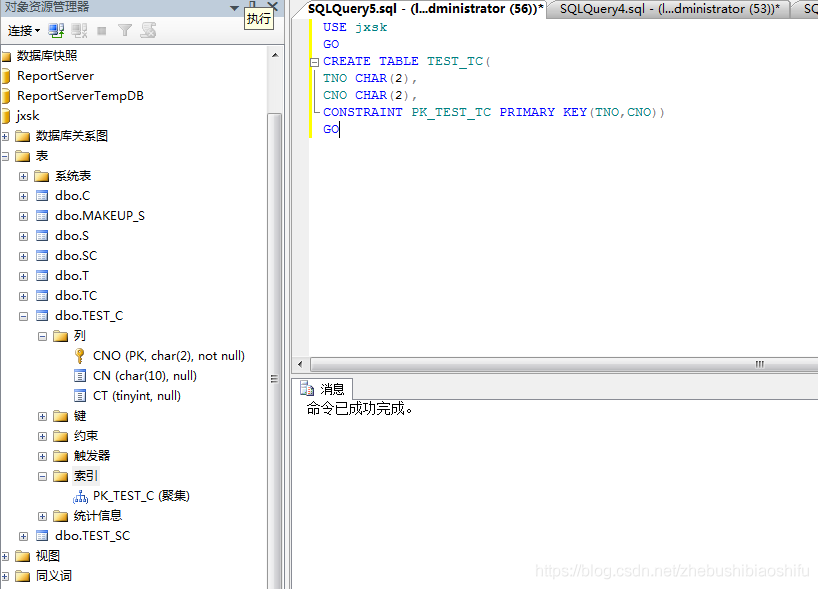
Task: Click the filter funnel icon
Action: click(125, 31)
